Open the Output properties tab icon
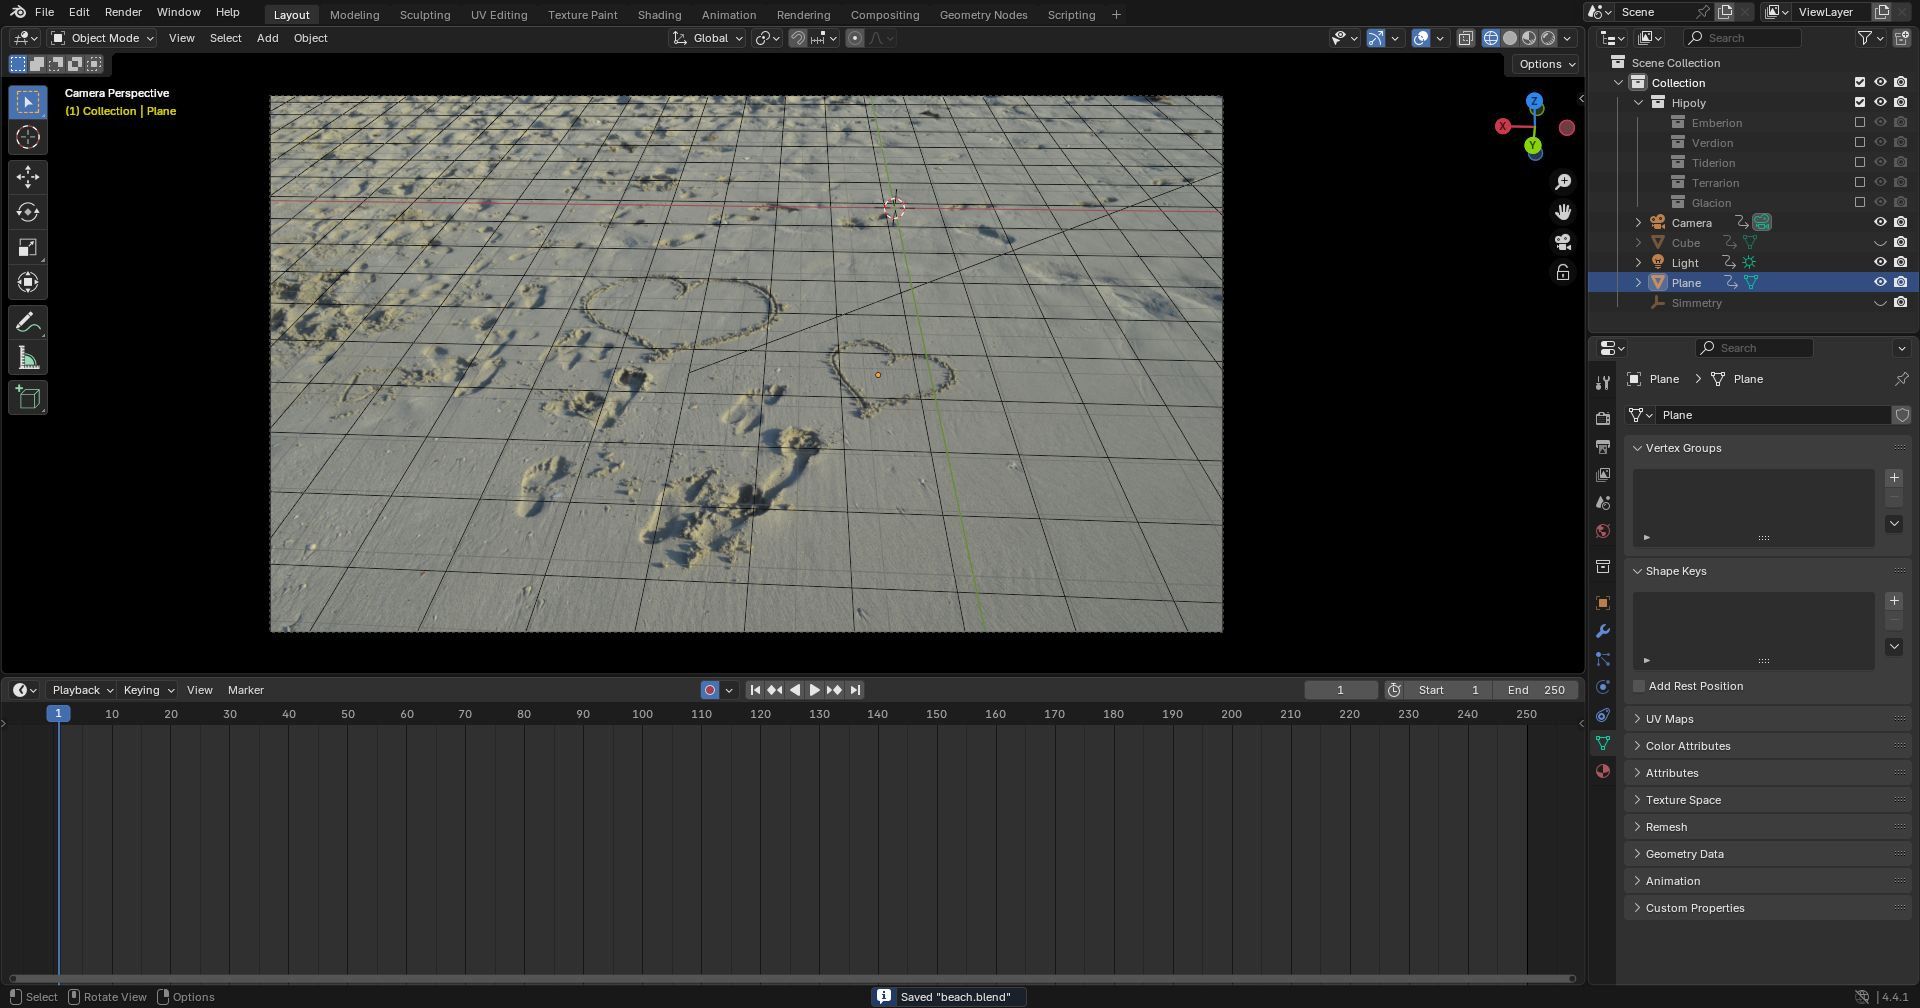This screenshot has height=1008, width=1920. click(1603, 446)
